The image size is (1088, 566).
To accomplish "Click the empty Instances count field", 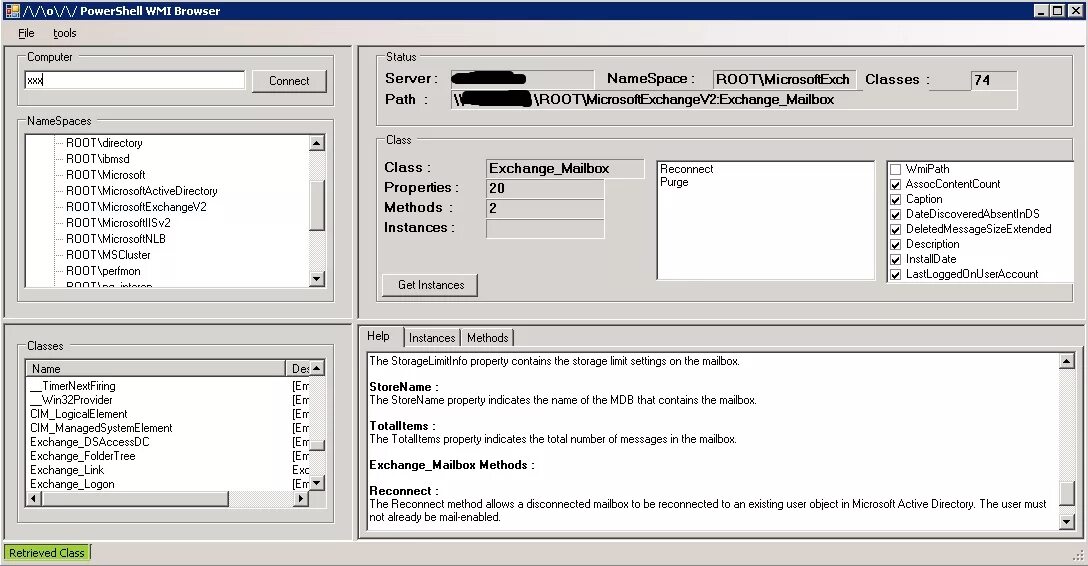I will pyautogui.click(x=545, y=228).
